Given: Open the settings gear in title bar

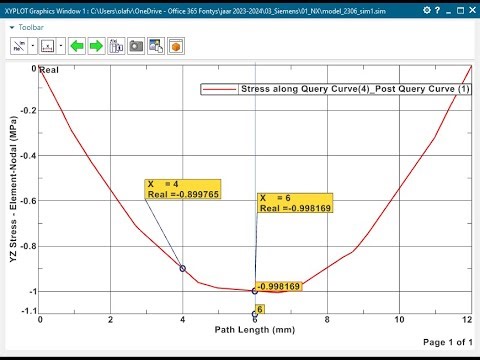Looking at the screenshot, I should 427,10.
